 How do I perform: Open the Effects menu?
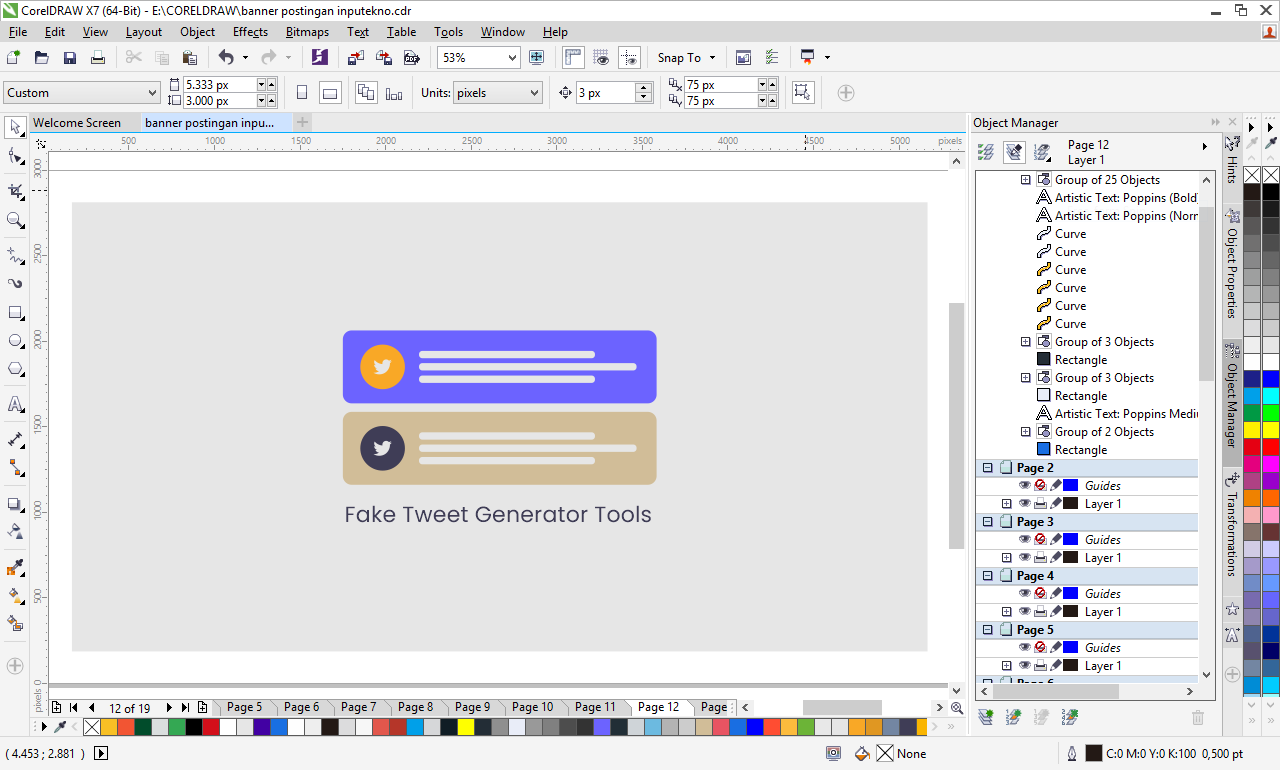click(x=250, y=32)
